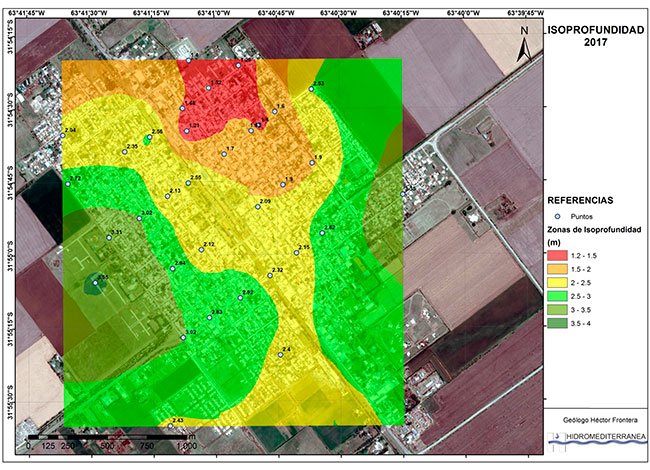
Task: Click the 1.000 scale bar label
Action: point(187,446)
